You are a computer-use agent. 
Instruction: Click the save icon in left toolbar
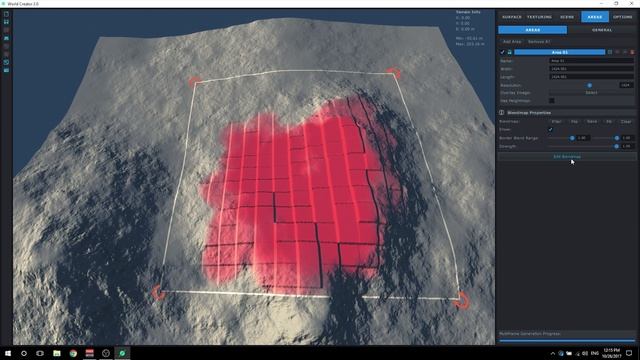[x=6, y=22]
